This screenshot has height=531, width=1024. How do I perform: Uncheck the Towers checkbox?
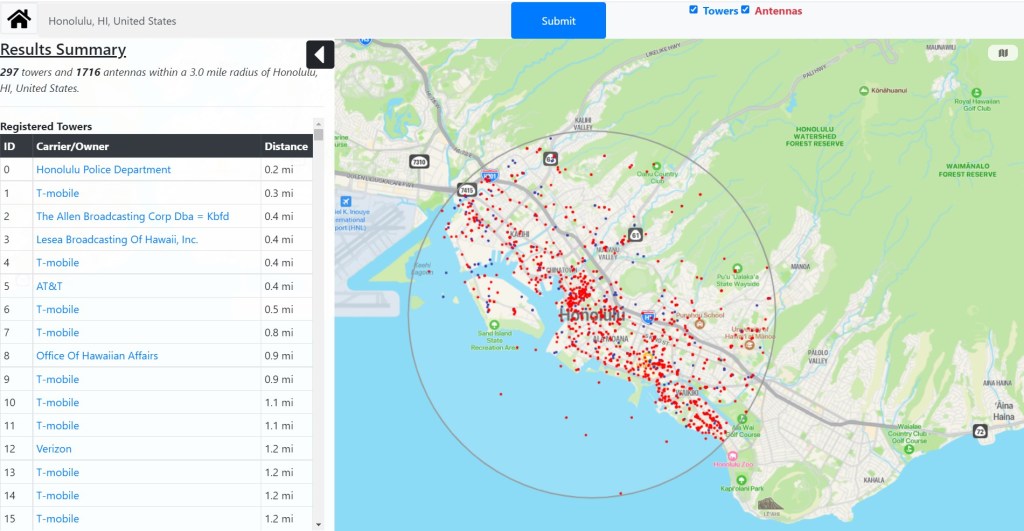pos(694,10)
